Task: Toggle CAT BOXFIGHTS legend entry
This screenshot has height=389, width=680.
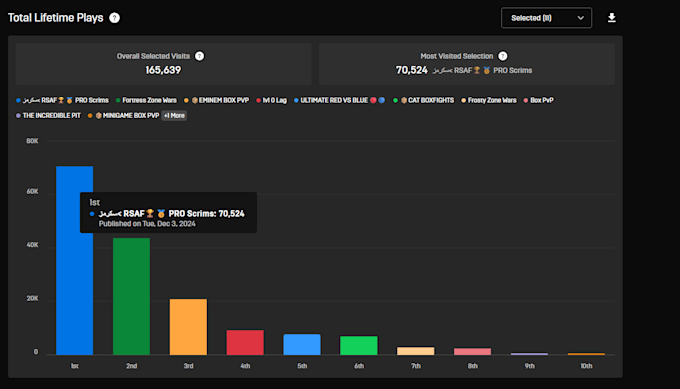Action: coord(423,100)
